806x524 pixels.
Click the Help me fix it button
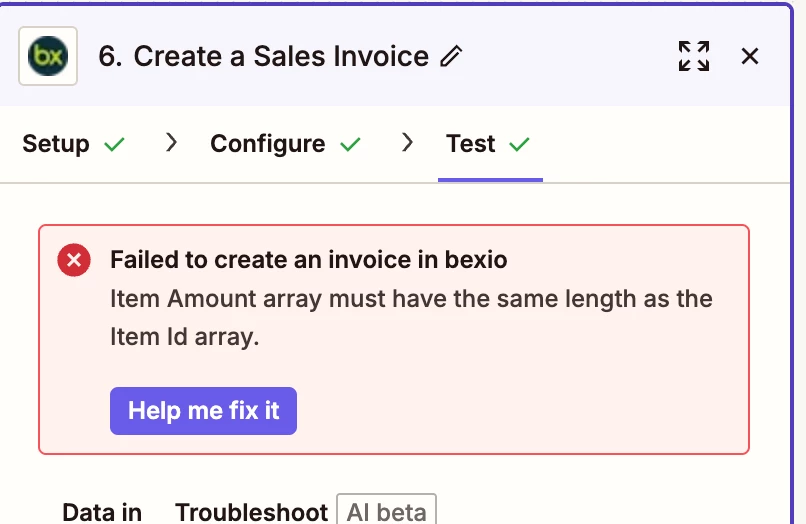coord(203,411)
